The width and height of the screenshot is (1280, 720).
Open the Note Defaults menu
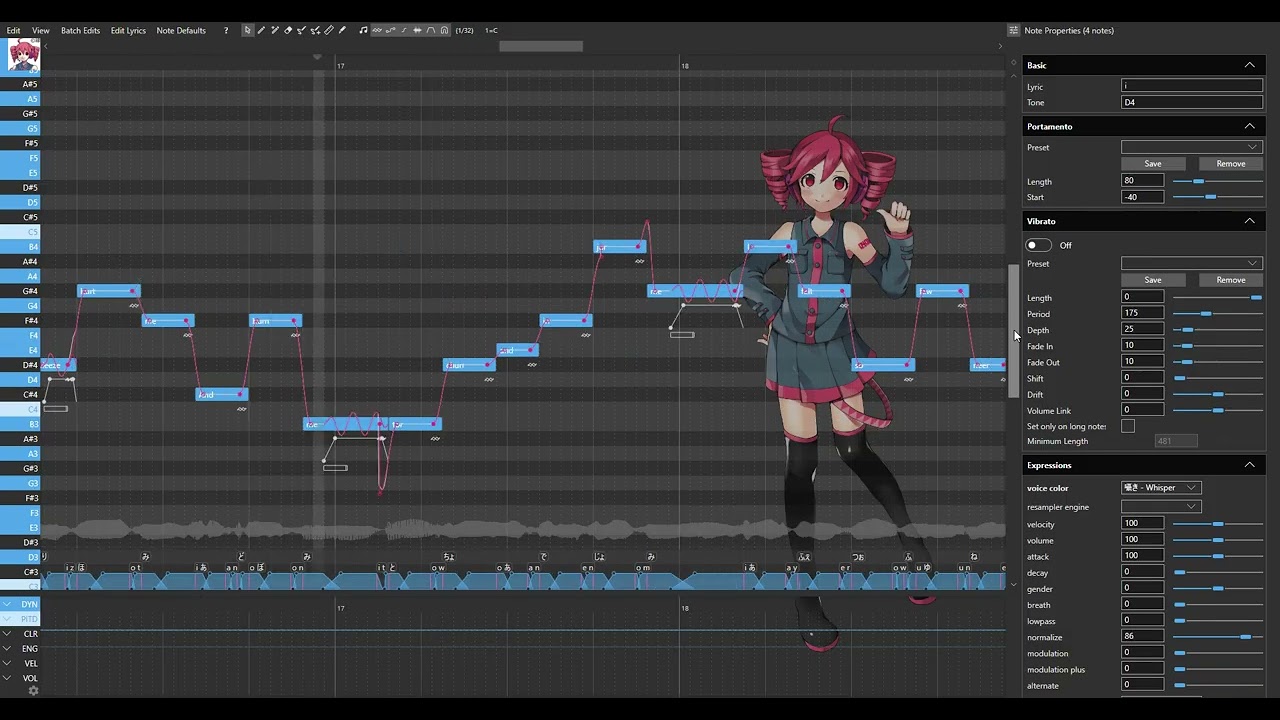coord(181,30)
